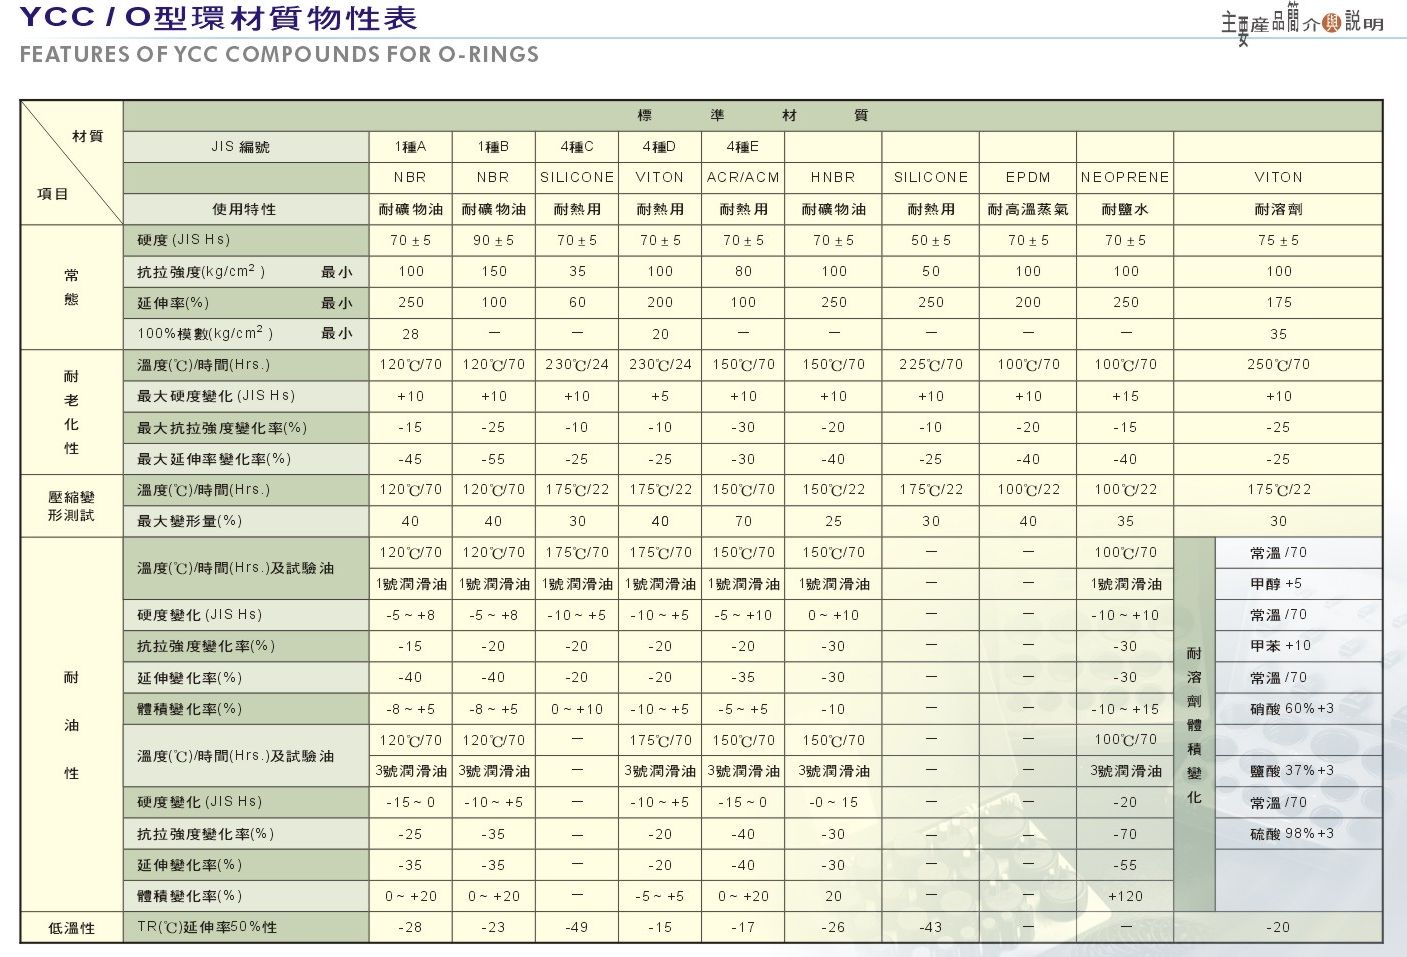Click the '4種E' JIS number cell
This screenshot has height=957, width=1407.
click(743, 146)
